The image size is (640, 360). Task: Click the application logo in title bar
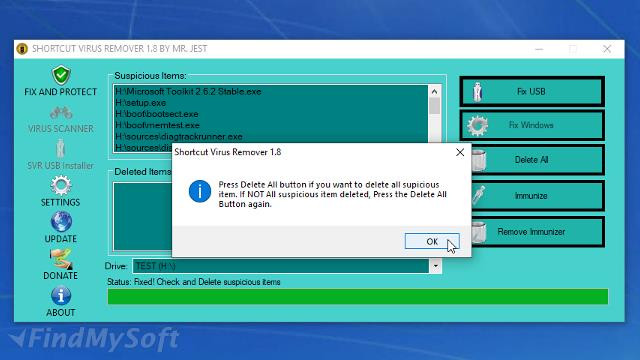coord(22,49)
